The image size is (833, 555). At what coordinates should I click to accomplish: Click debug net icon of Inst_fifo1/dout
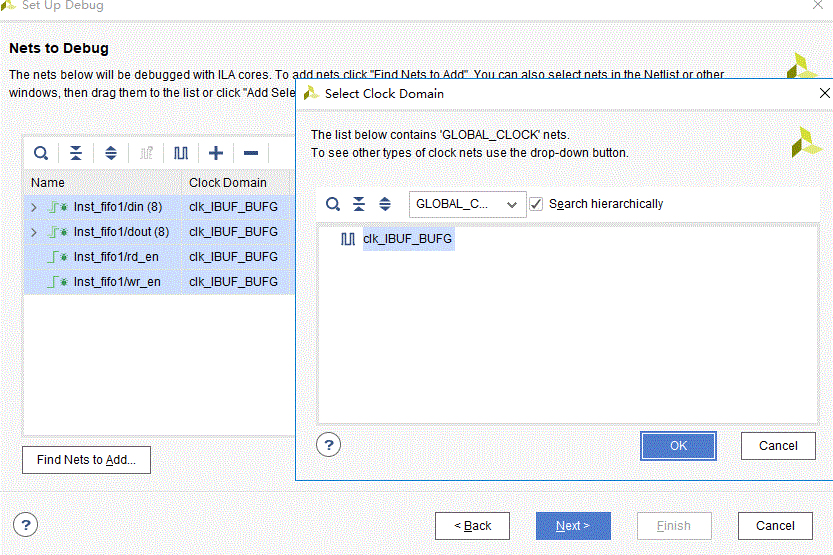coord(58,232)
